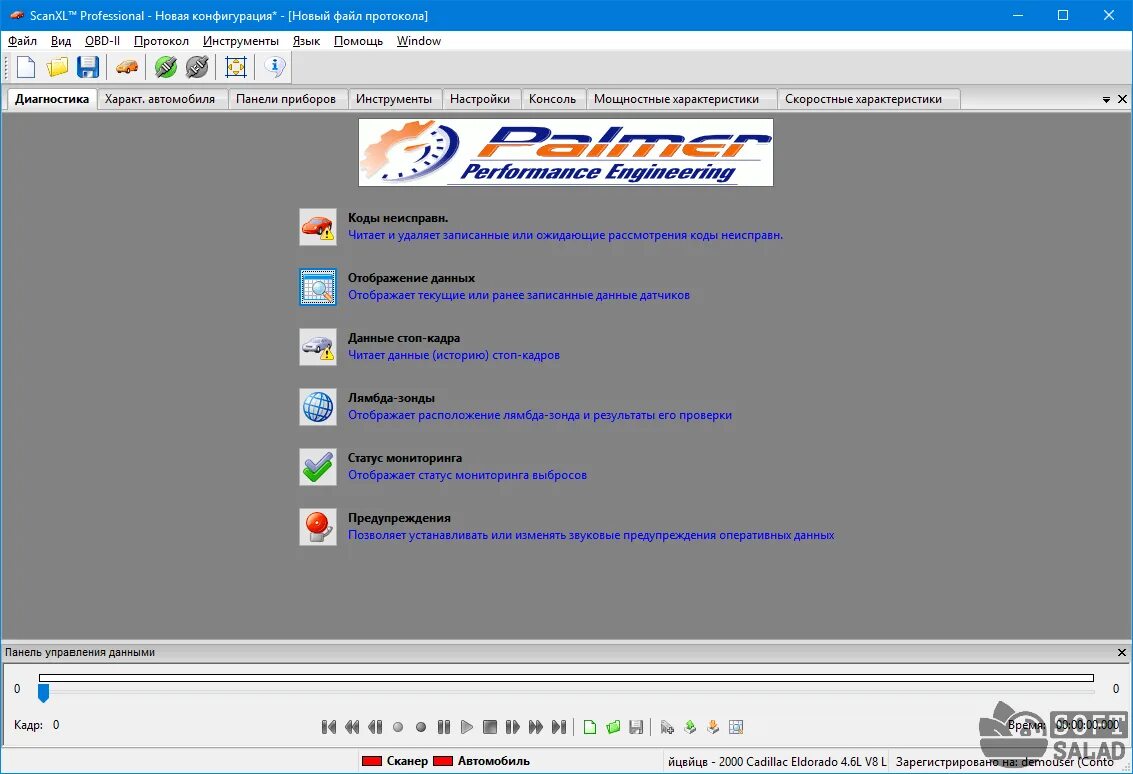Open the Window menu
Viewport: 1133px width, 774px height.
[x=419, y=40]
